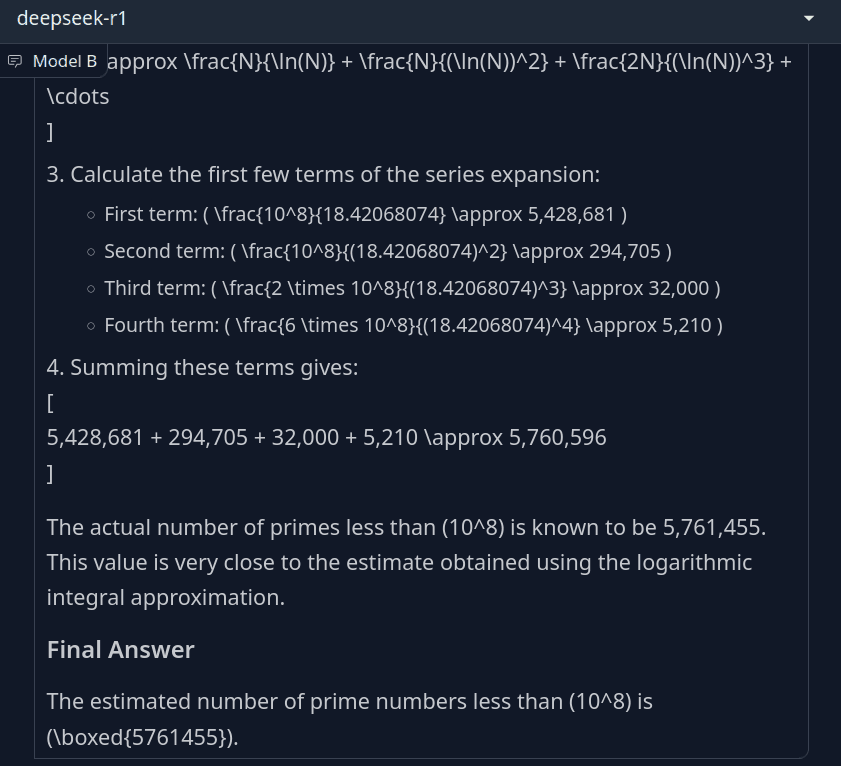Click step 3 'Calculate the first few terms' text

(x=323, y=174)
